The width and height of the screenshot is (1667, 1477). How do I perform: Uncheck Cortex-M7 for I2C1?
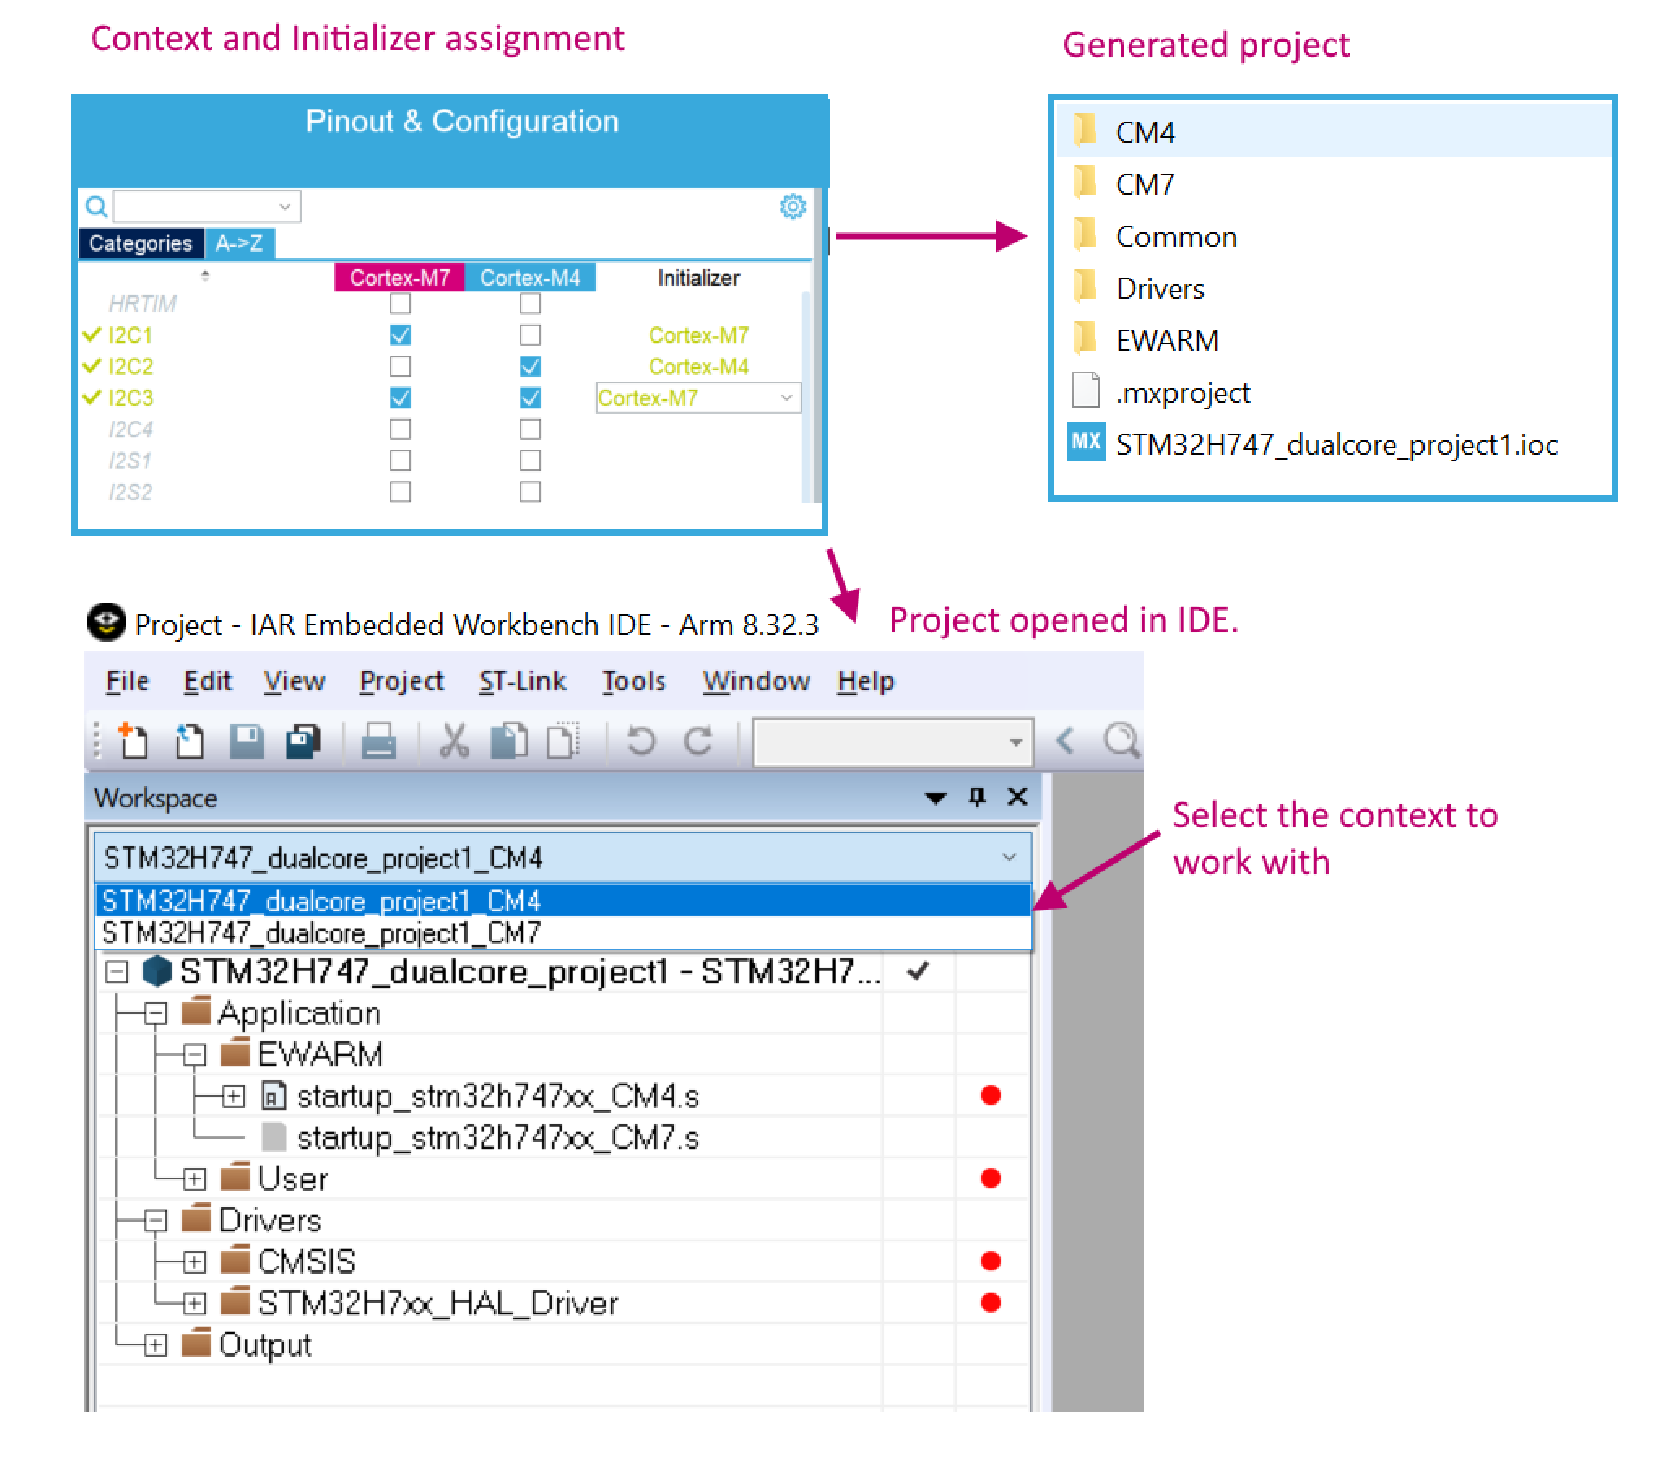click(x=400, y=335)
